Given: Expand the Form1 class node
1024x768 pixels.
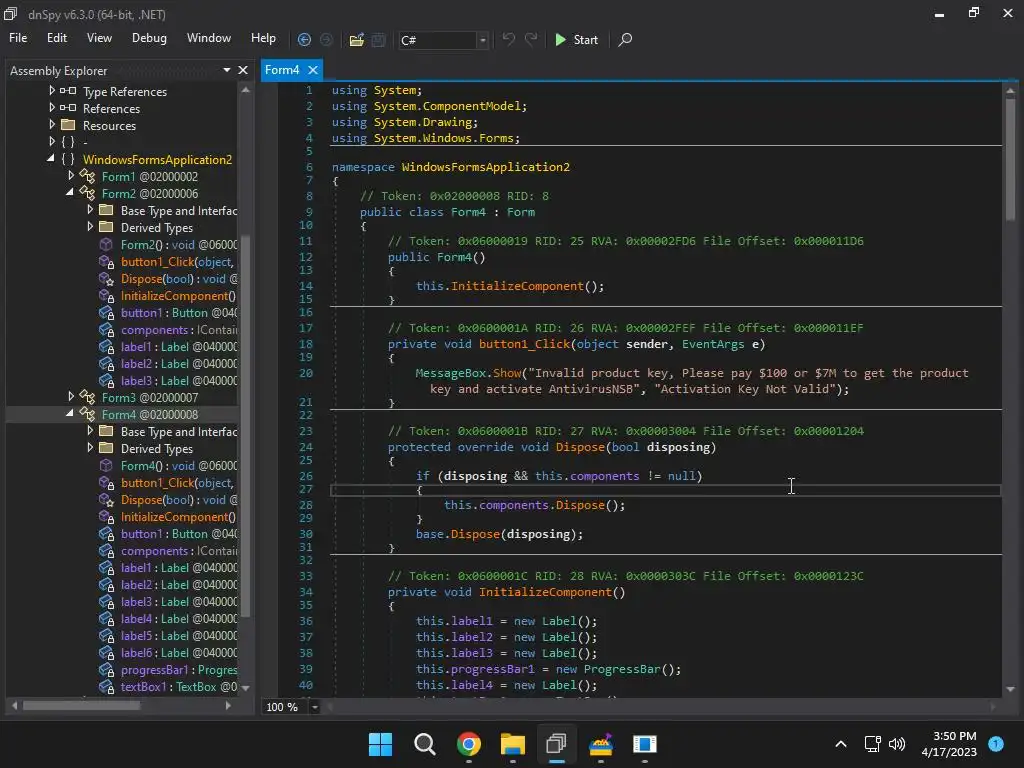Looking at the screenshot, I should coord(71,175).
